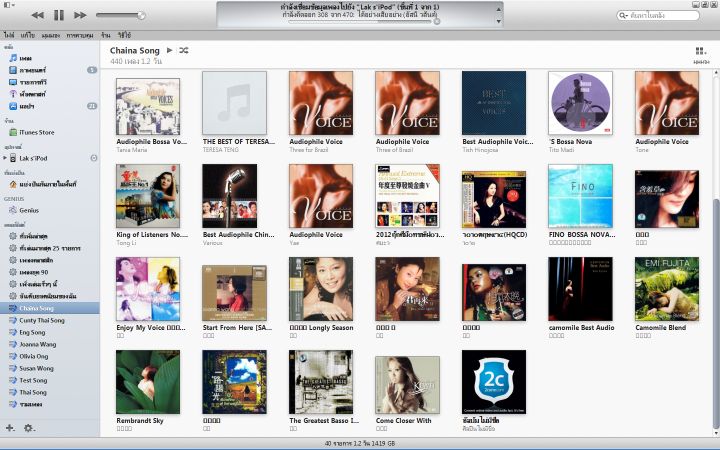Viewport: 720px width, 450px height.
Task: Select the Susan Wong playlist
Action: (x=36, y=368)
